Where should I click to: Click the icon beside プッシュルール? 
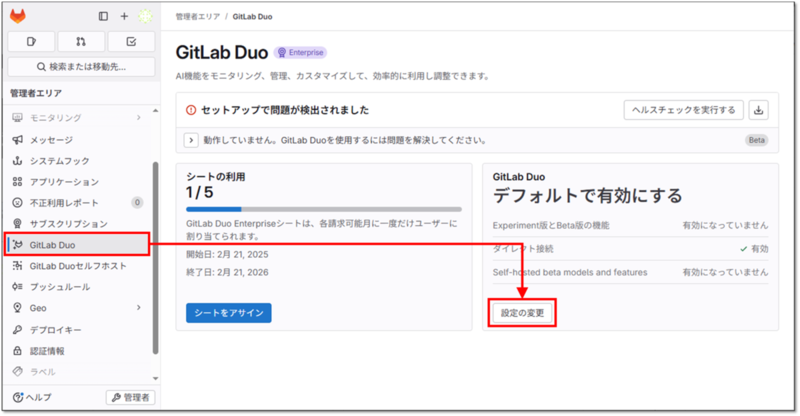(17, 287)
